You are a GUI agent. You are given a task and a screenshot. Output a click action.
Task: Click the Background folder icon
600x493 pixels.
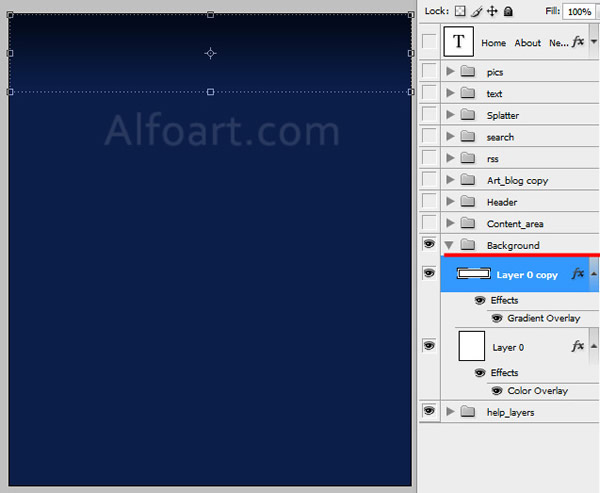468,244
